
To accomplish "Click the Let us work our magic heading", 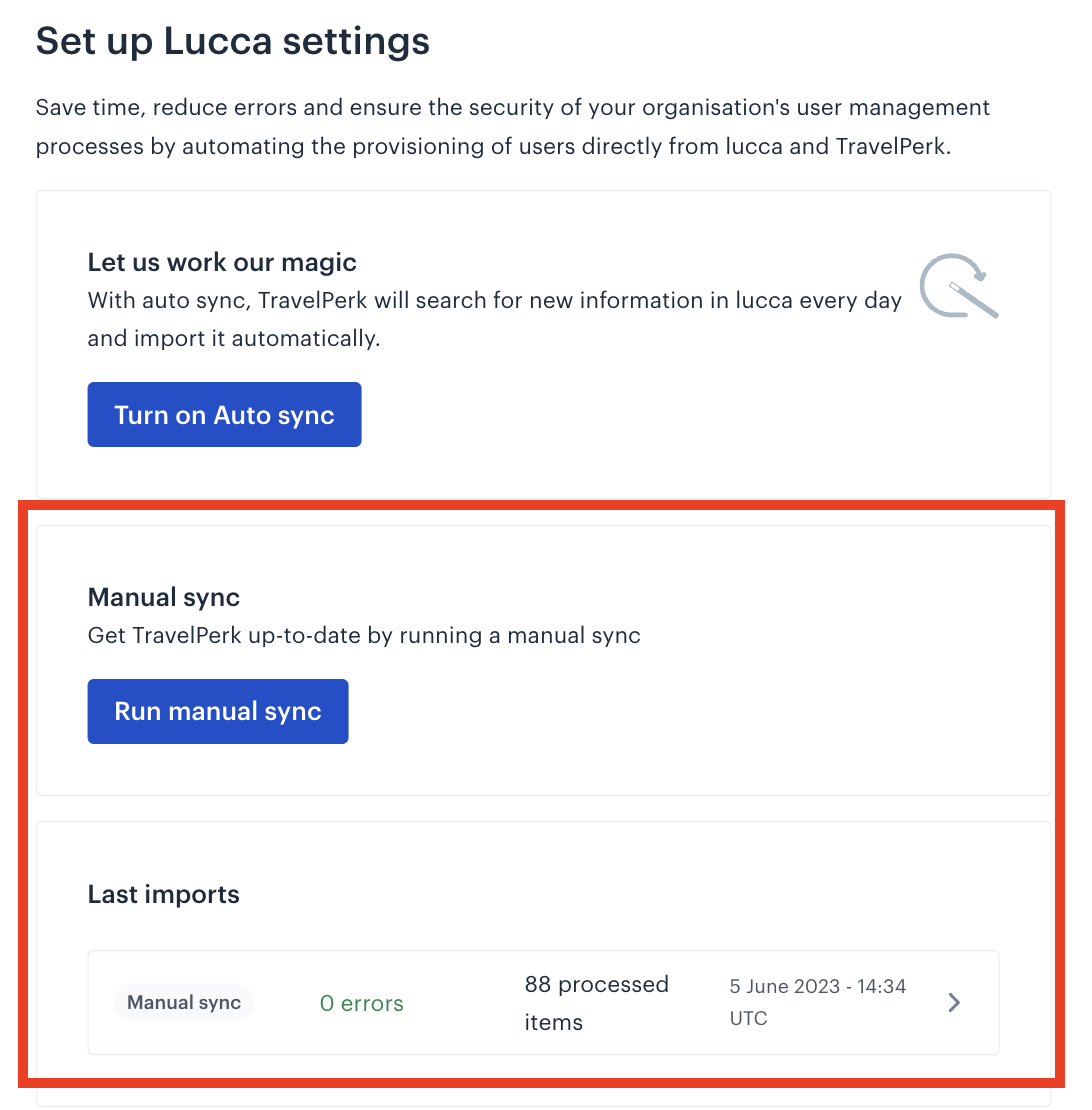I will pos(222,262).
